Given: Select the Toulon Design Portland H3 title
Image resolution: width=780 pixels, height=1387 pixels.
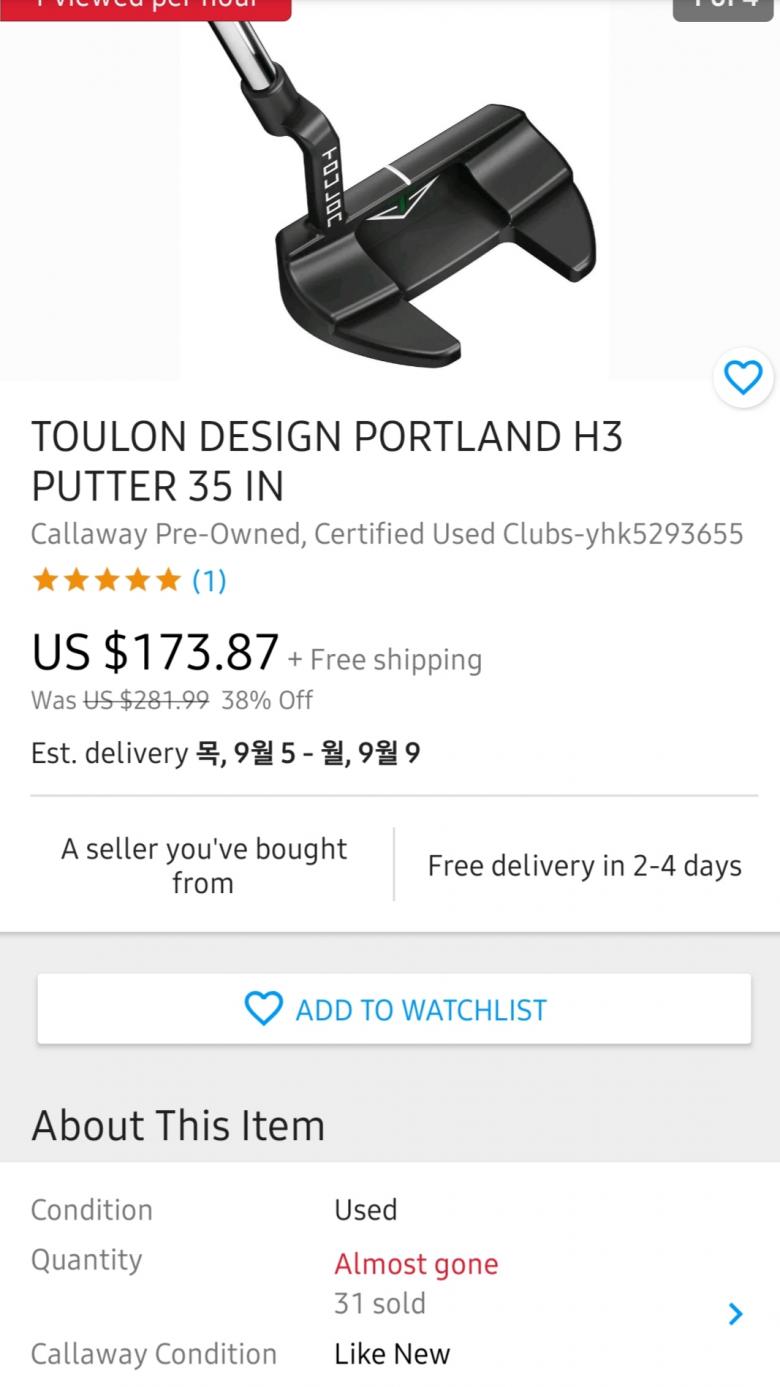Looking at the screenshot, I should [x=327, y=461].
